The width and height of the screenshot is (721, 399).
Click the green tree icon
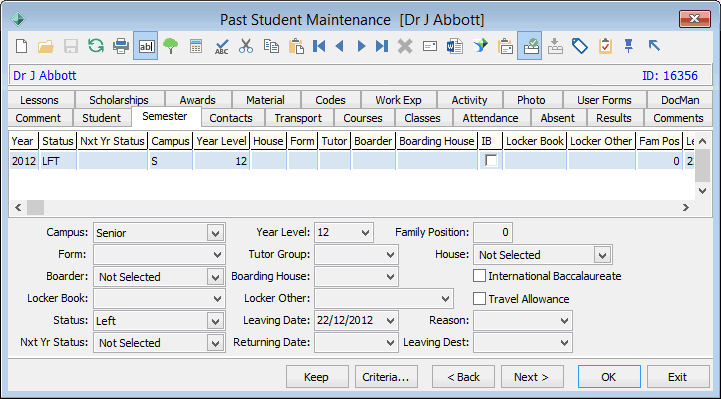(x=171, y=46)
